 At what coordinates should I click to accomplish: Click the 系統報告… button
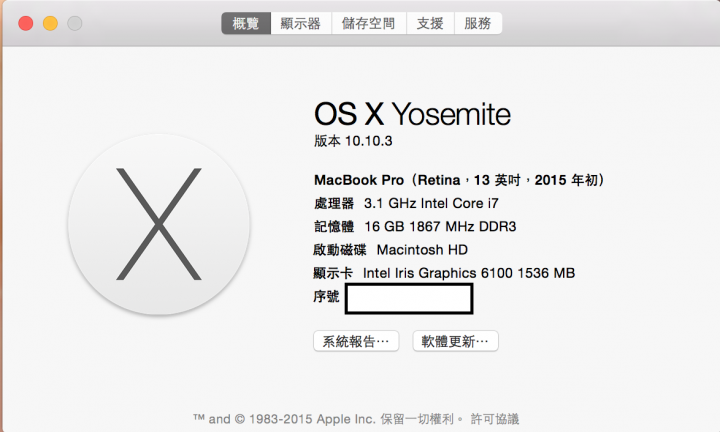[x=356, y=341]
